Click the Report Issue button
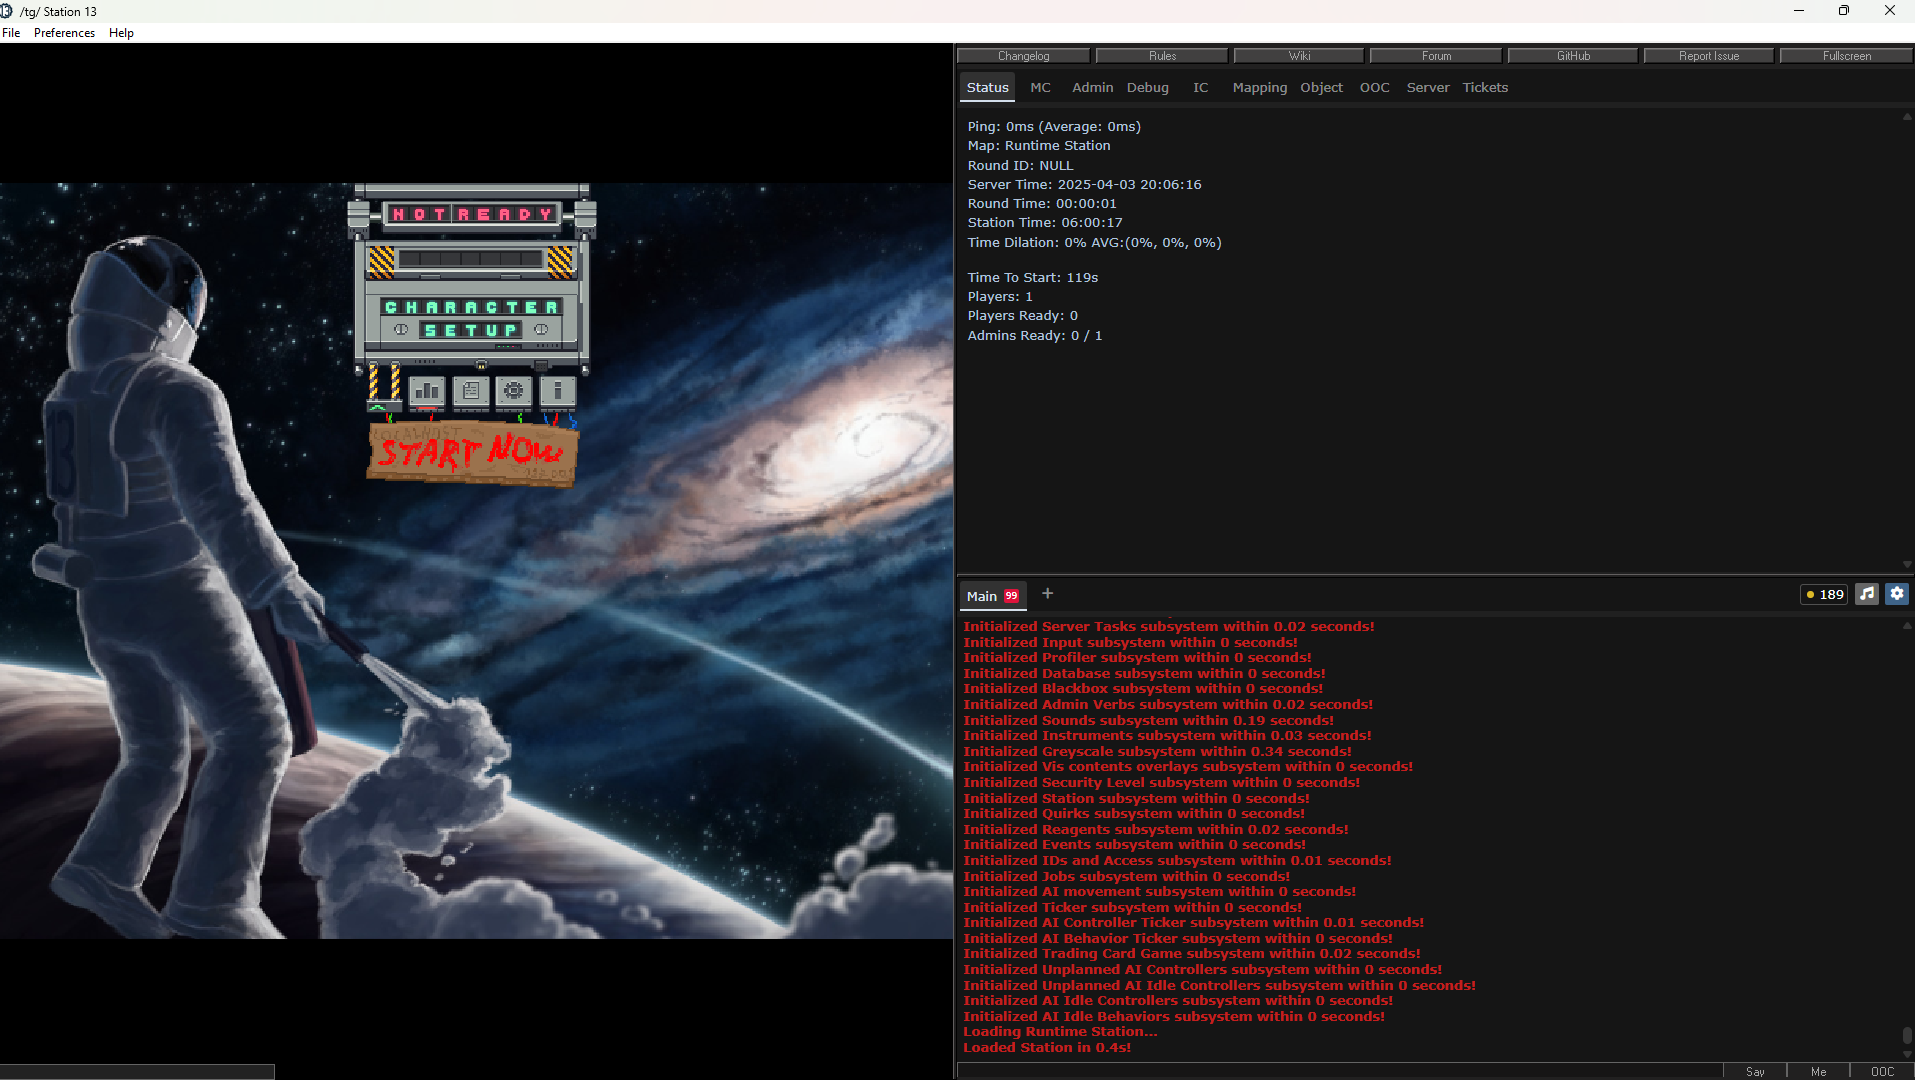1915x1080 pixels. click(1709, 56)
